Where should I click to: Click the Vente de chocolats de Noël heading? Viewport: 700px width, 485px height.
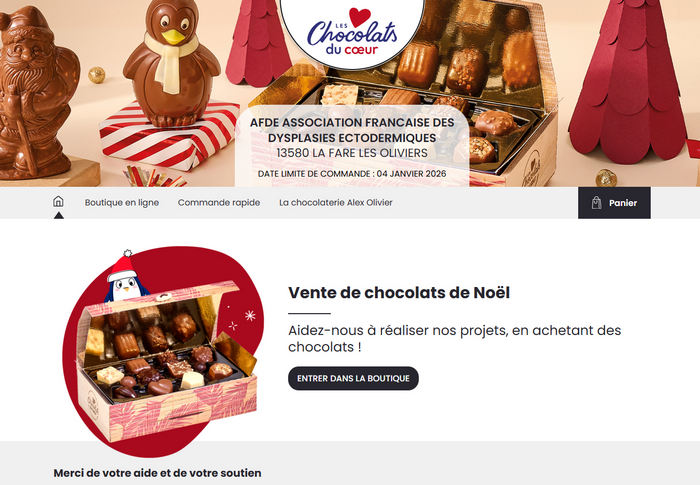[x=399, y=293]
